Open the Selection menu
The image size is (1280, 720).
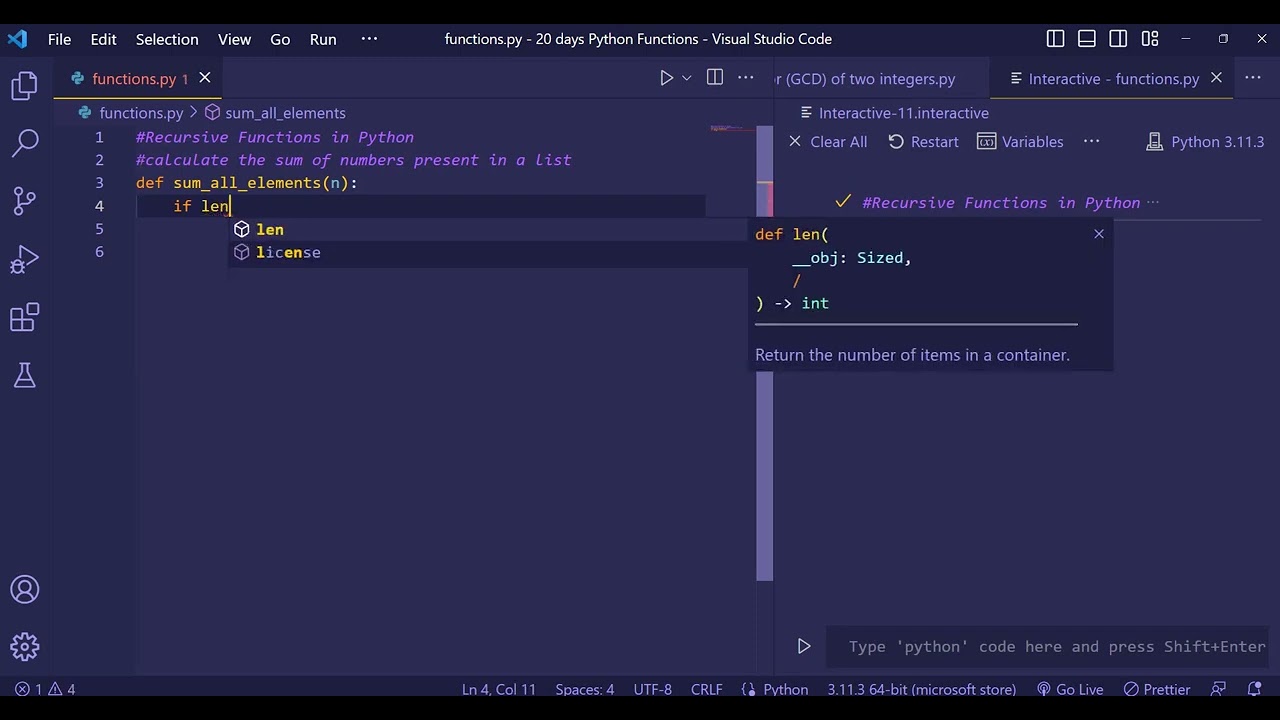coord(167,39)
